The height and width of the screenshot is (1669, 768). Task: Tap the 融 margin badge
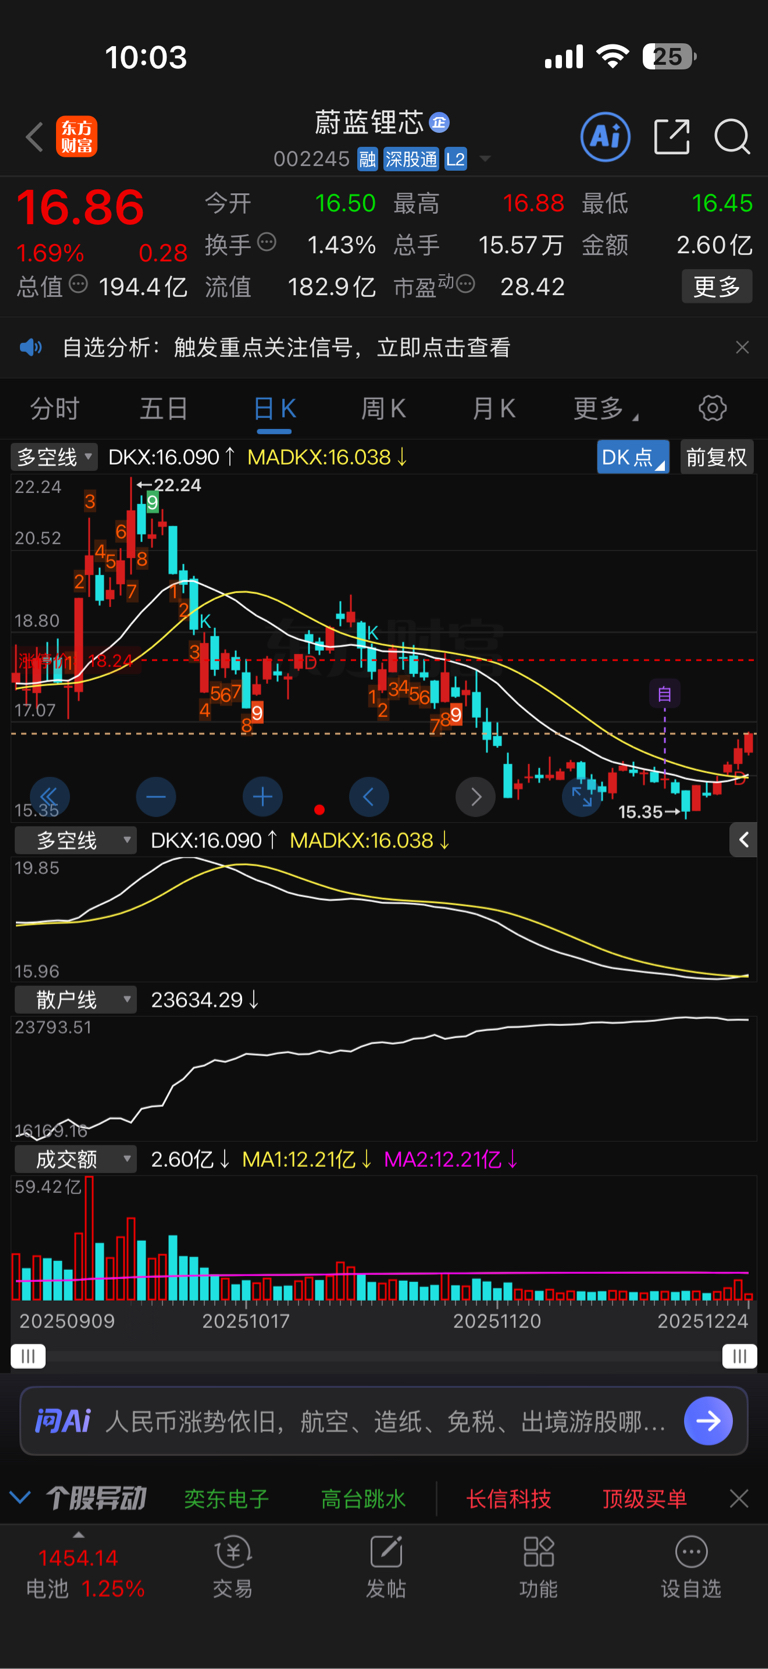tap(367, 159)
